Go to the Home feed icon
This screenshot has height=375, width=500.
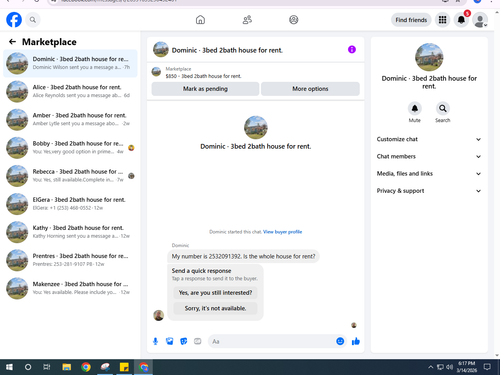point(200,20)
